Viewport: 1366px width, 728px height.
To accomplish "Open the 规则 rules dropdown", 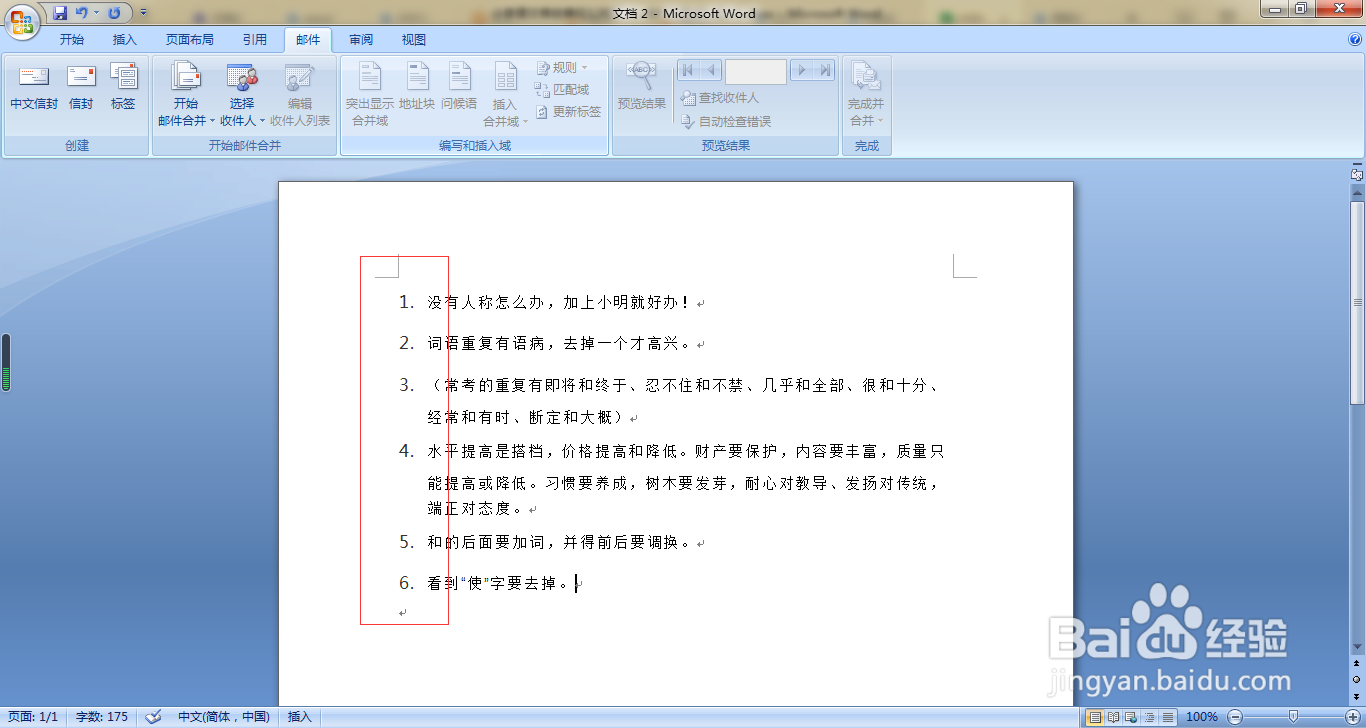I will click(562, 68).
